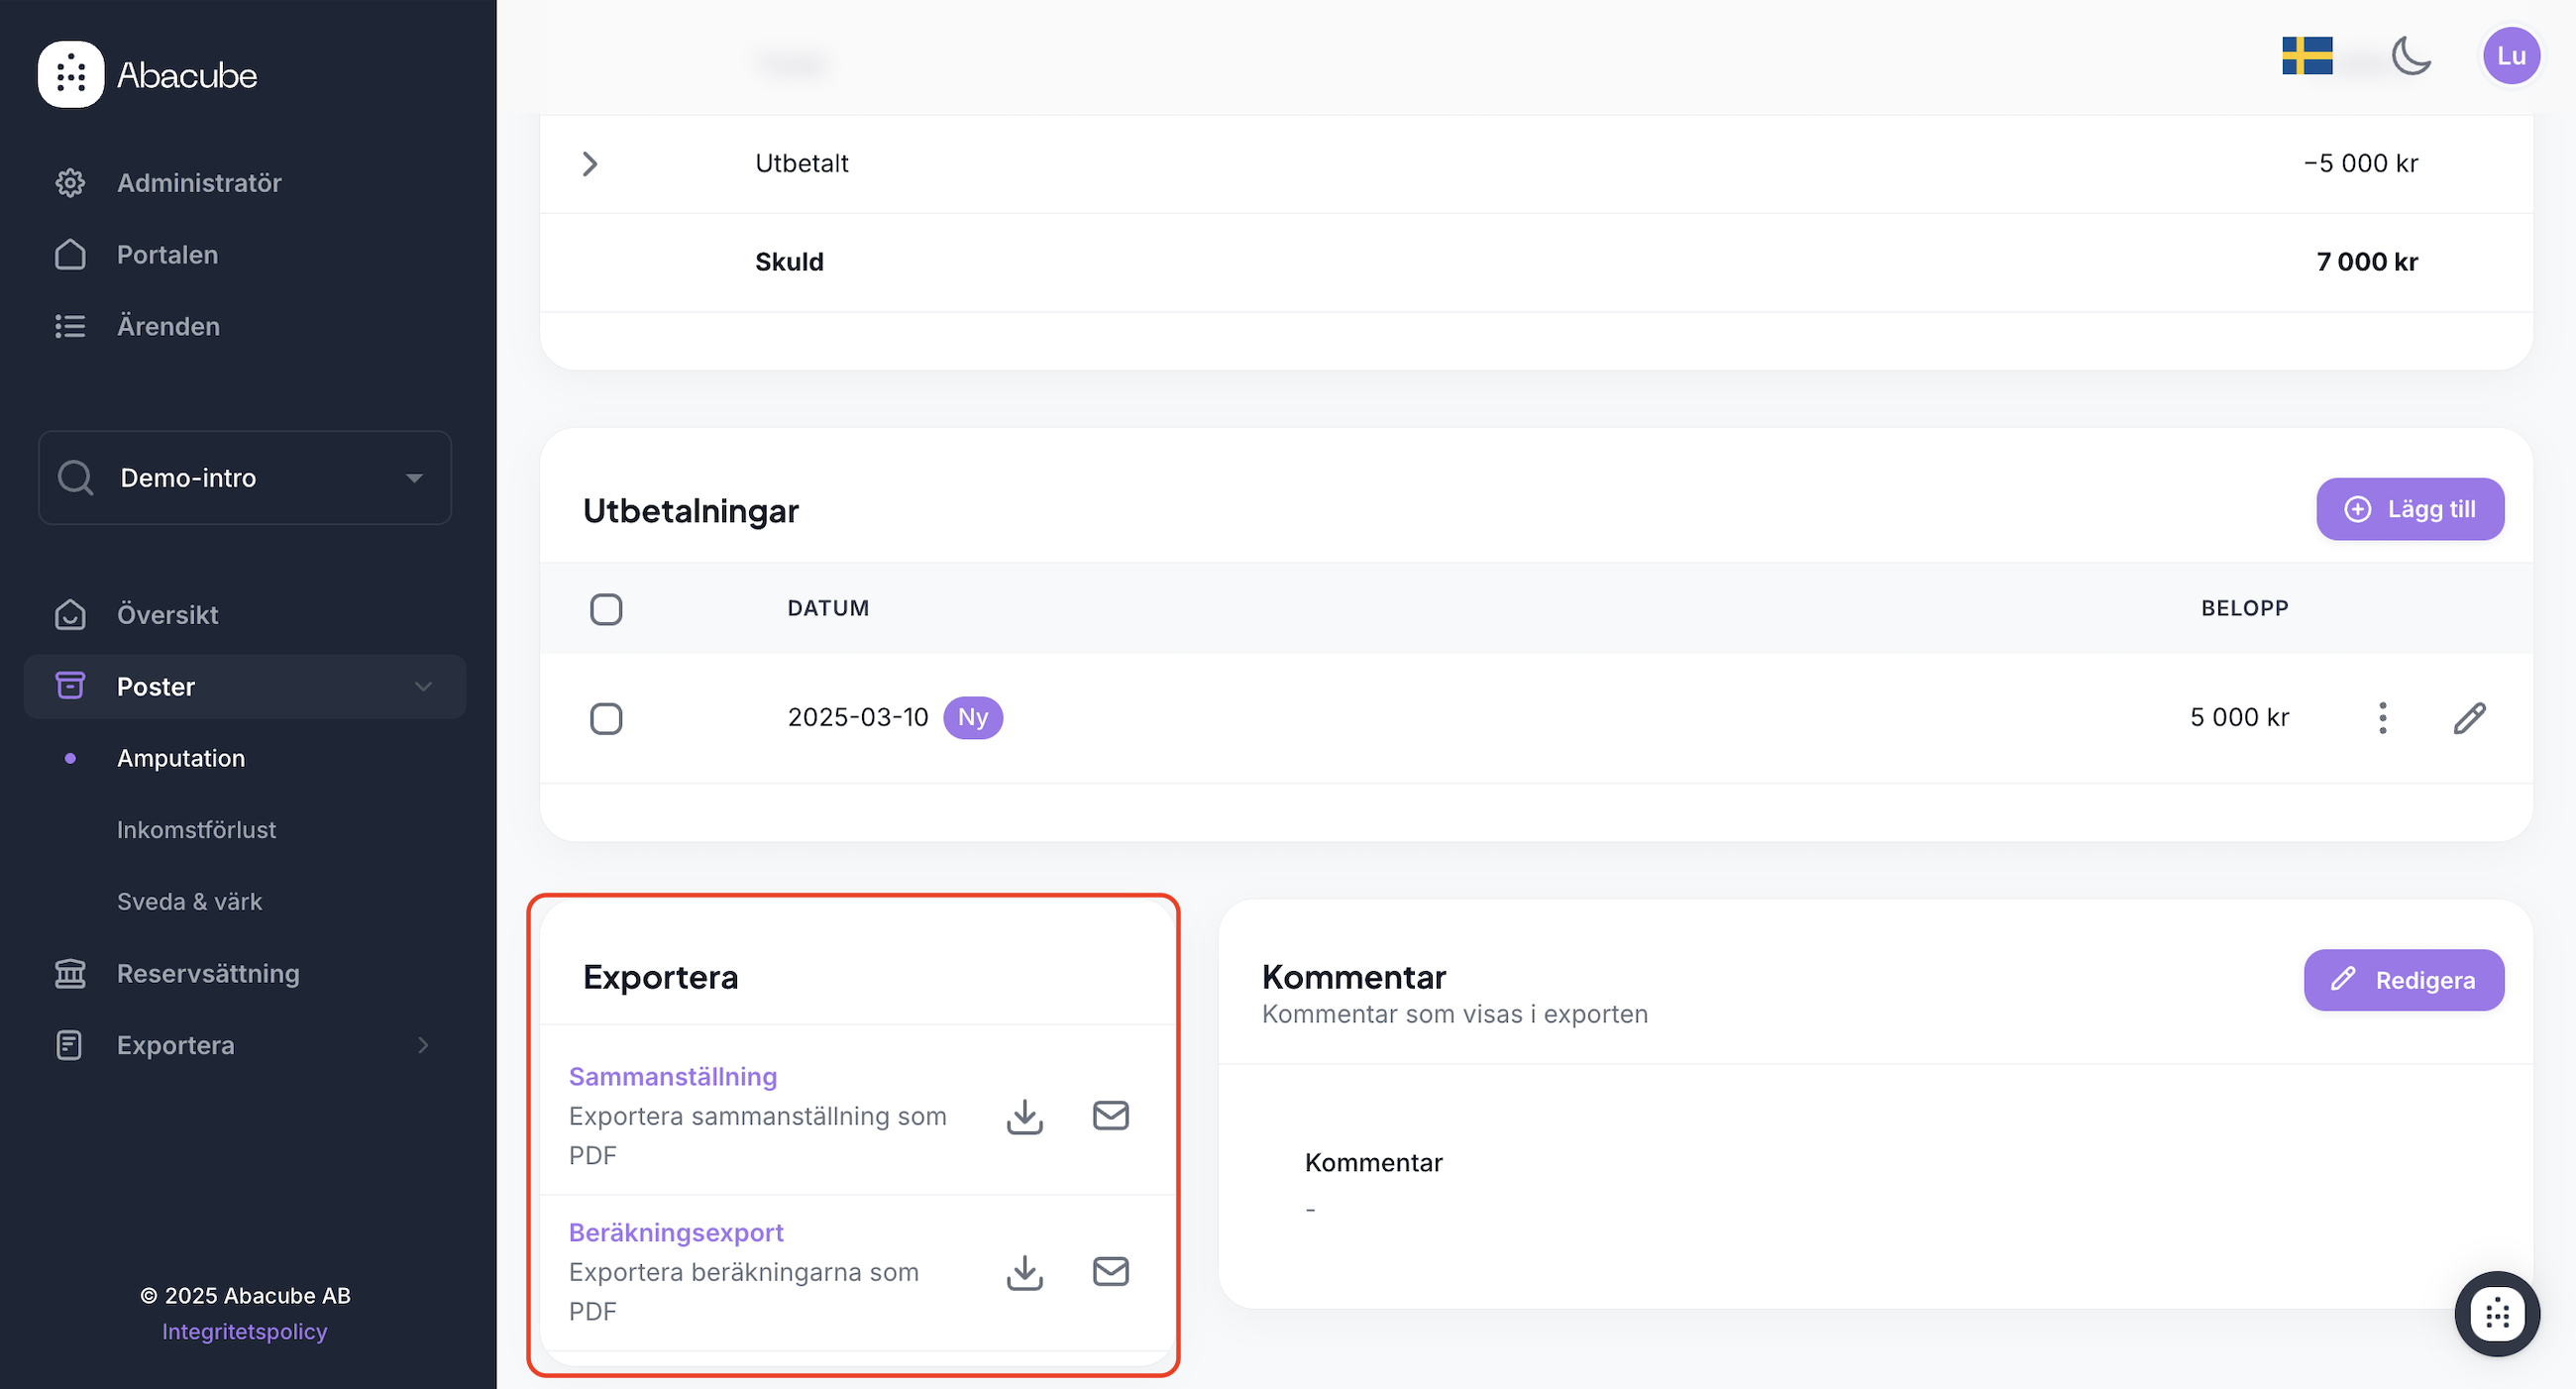The height and width of the screenshot is (1389, 2576).
Task: Open the floating Abacube widget button
Action: click(2496, 1313)
